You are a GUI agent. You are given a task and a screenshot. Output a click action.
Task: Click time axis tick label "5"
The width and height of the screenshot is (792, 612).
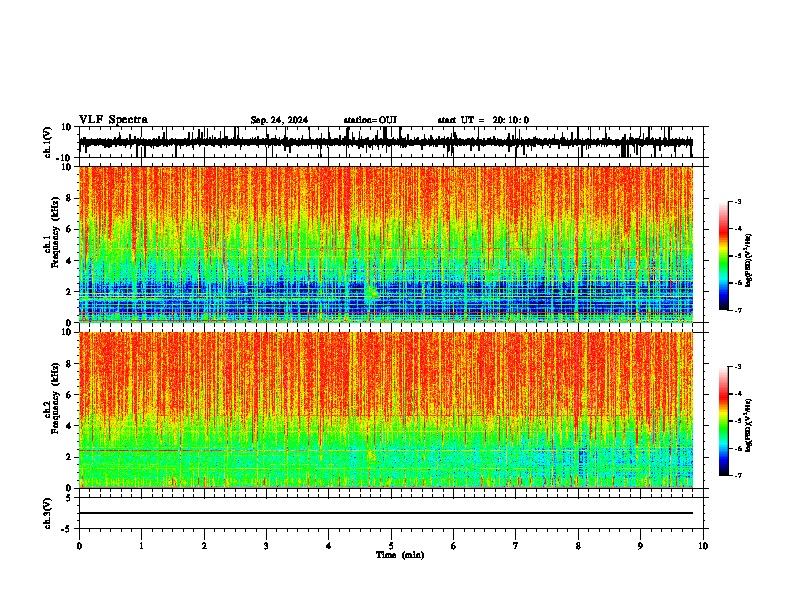pyautogui.click(x=391, y=546)
